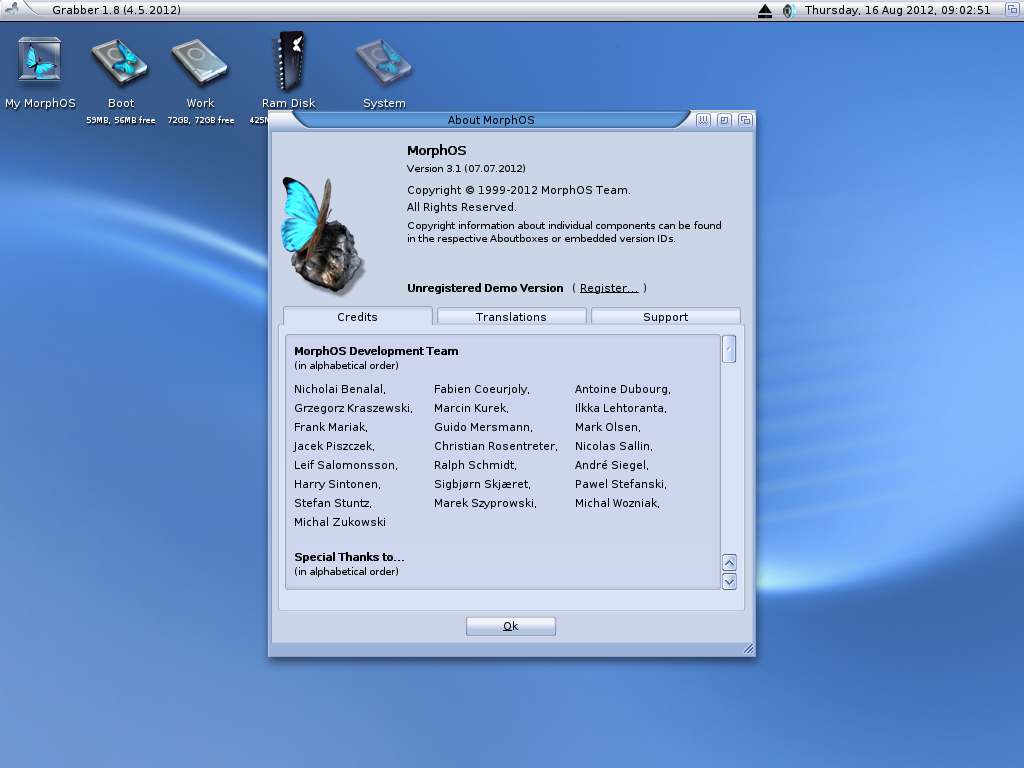Click the credits list scroll up arrow
This screenshot has height=768, width=1024.
tap(729, 562)
